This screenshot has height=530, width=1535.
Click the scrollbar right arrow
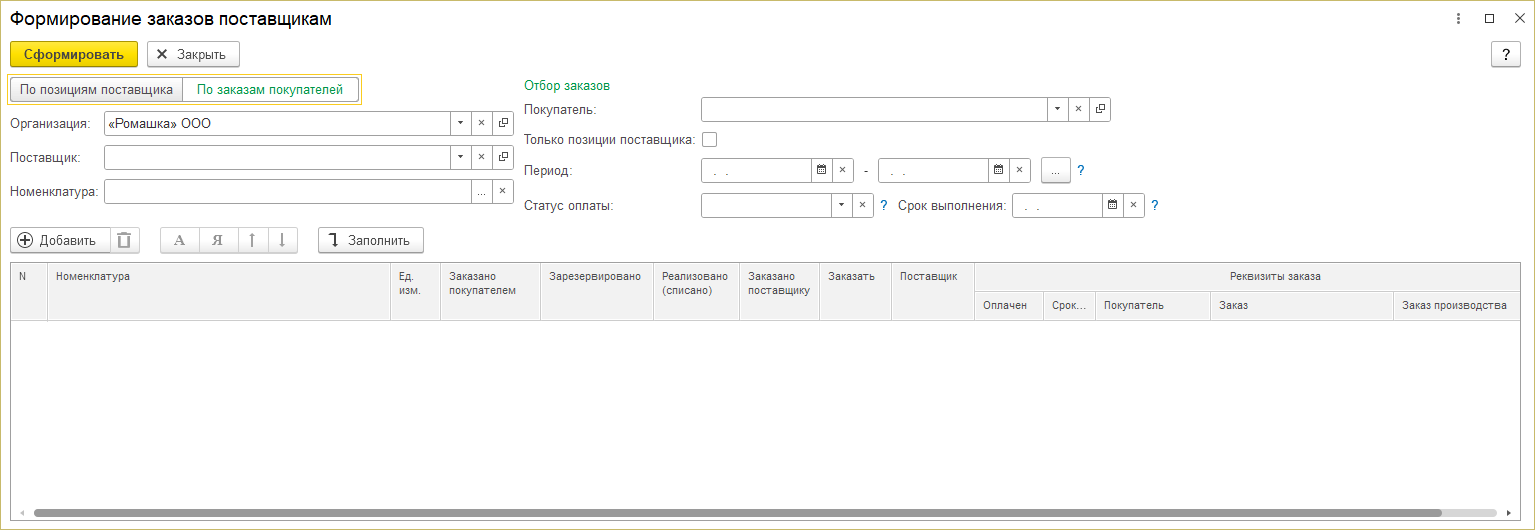coord(1510,513)
